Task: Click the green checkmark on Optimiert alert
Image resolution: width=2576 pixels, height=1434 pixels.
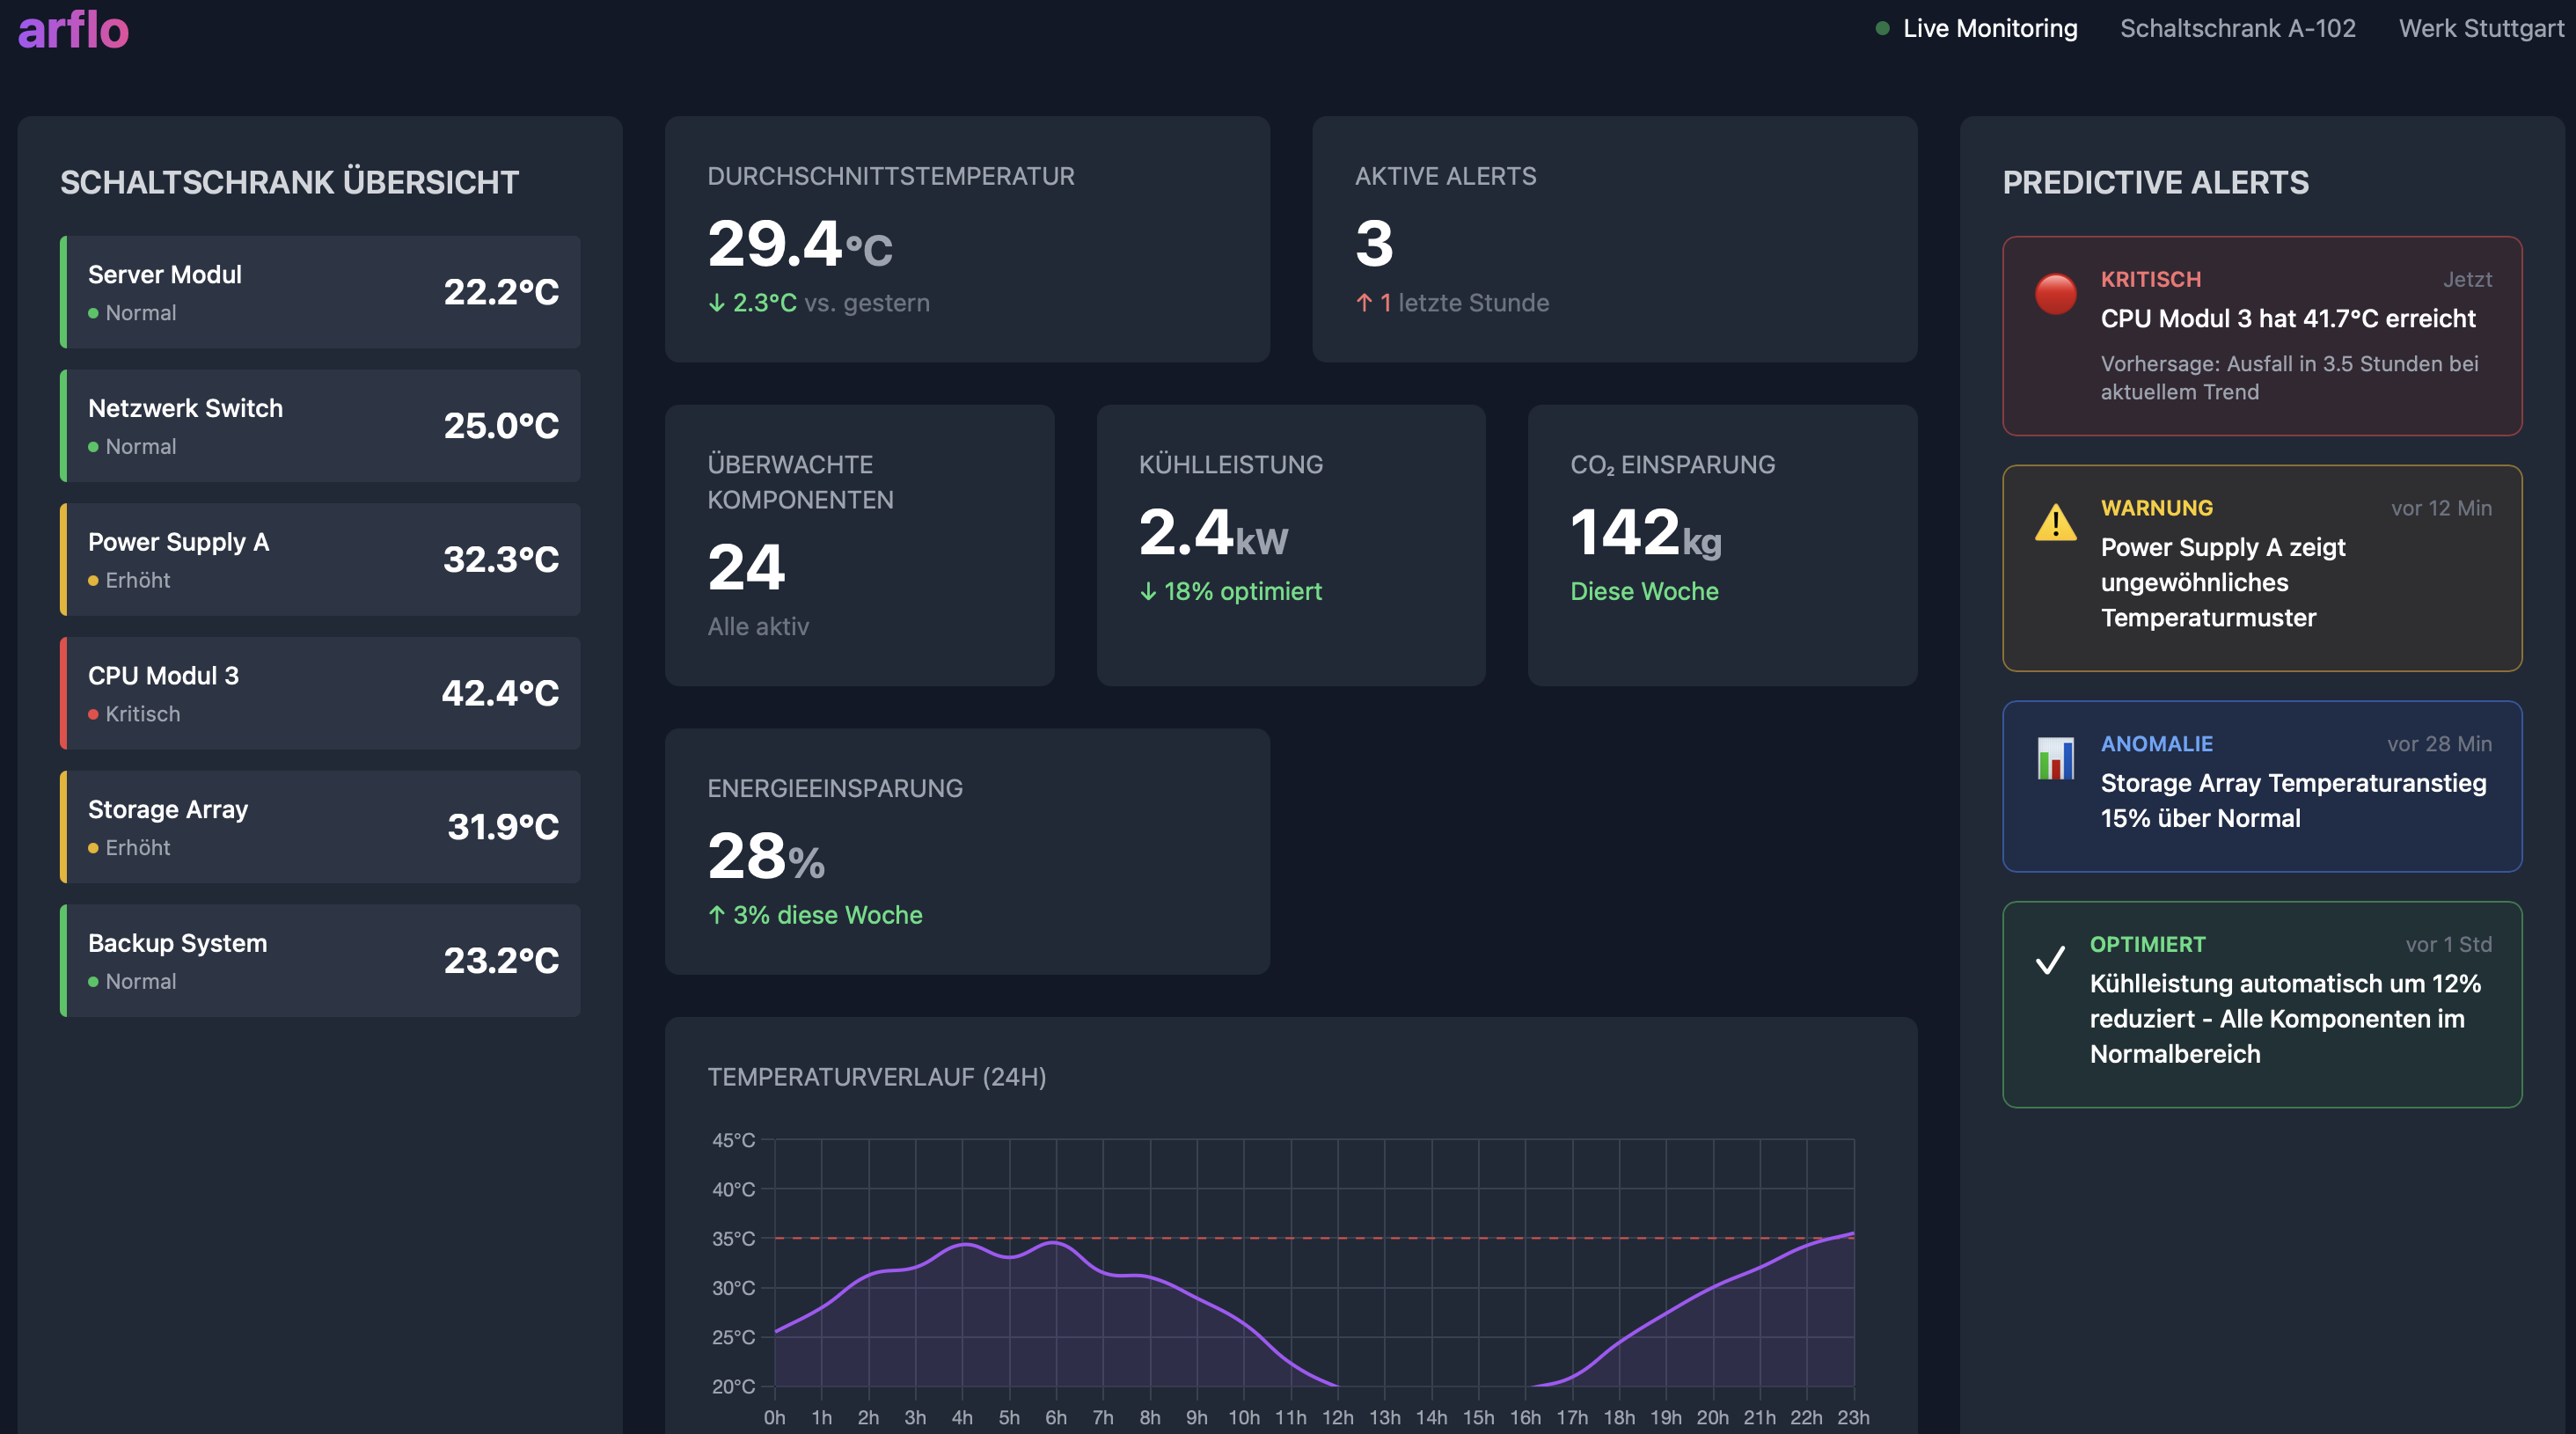Action: [2049, 961]
